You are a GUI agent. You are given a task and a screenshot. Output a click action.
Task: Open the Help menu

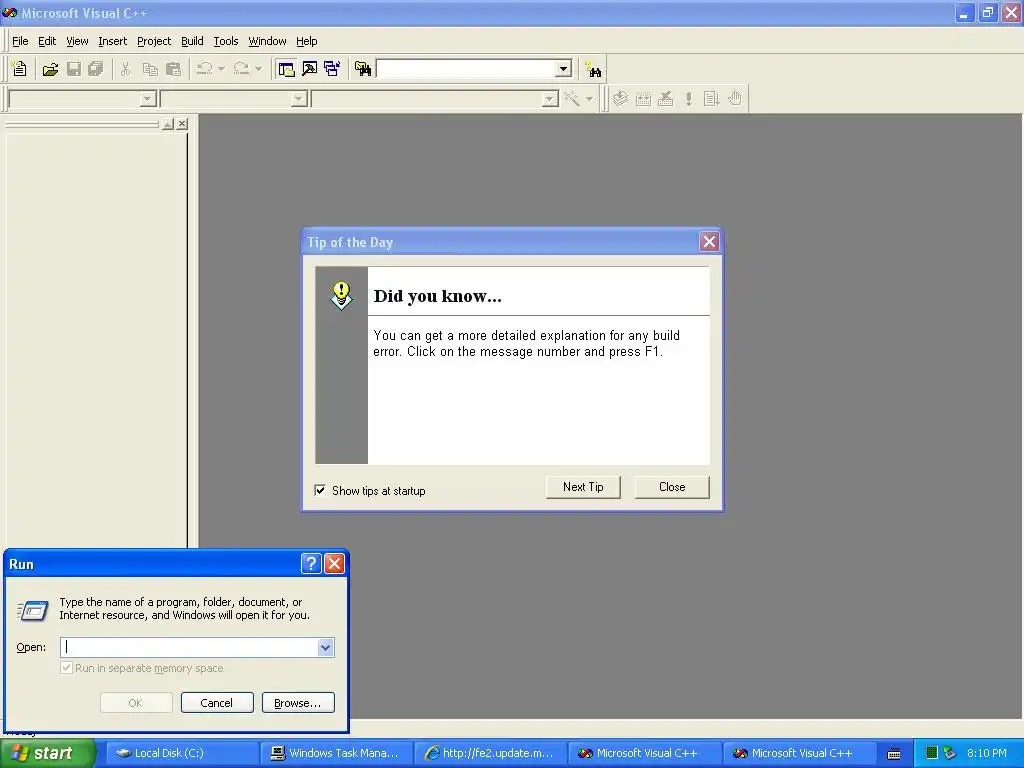(306, 41)
